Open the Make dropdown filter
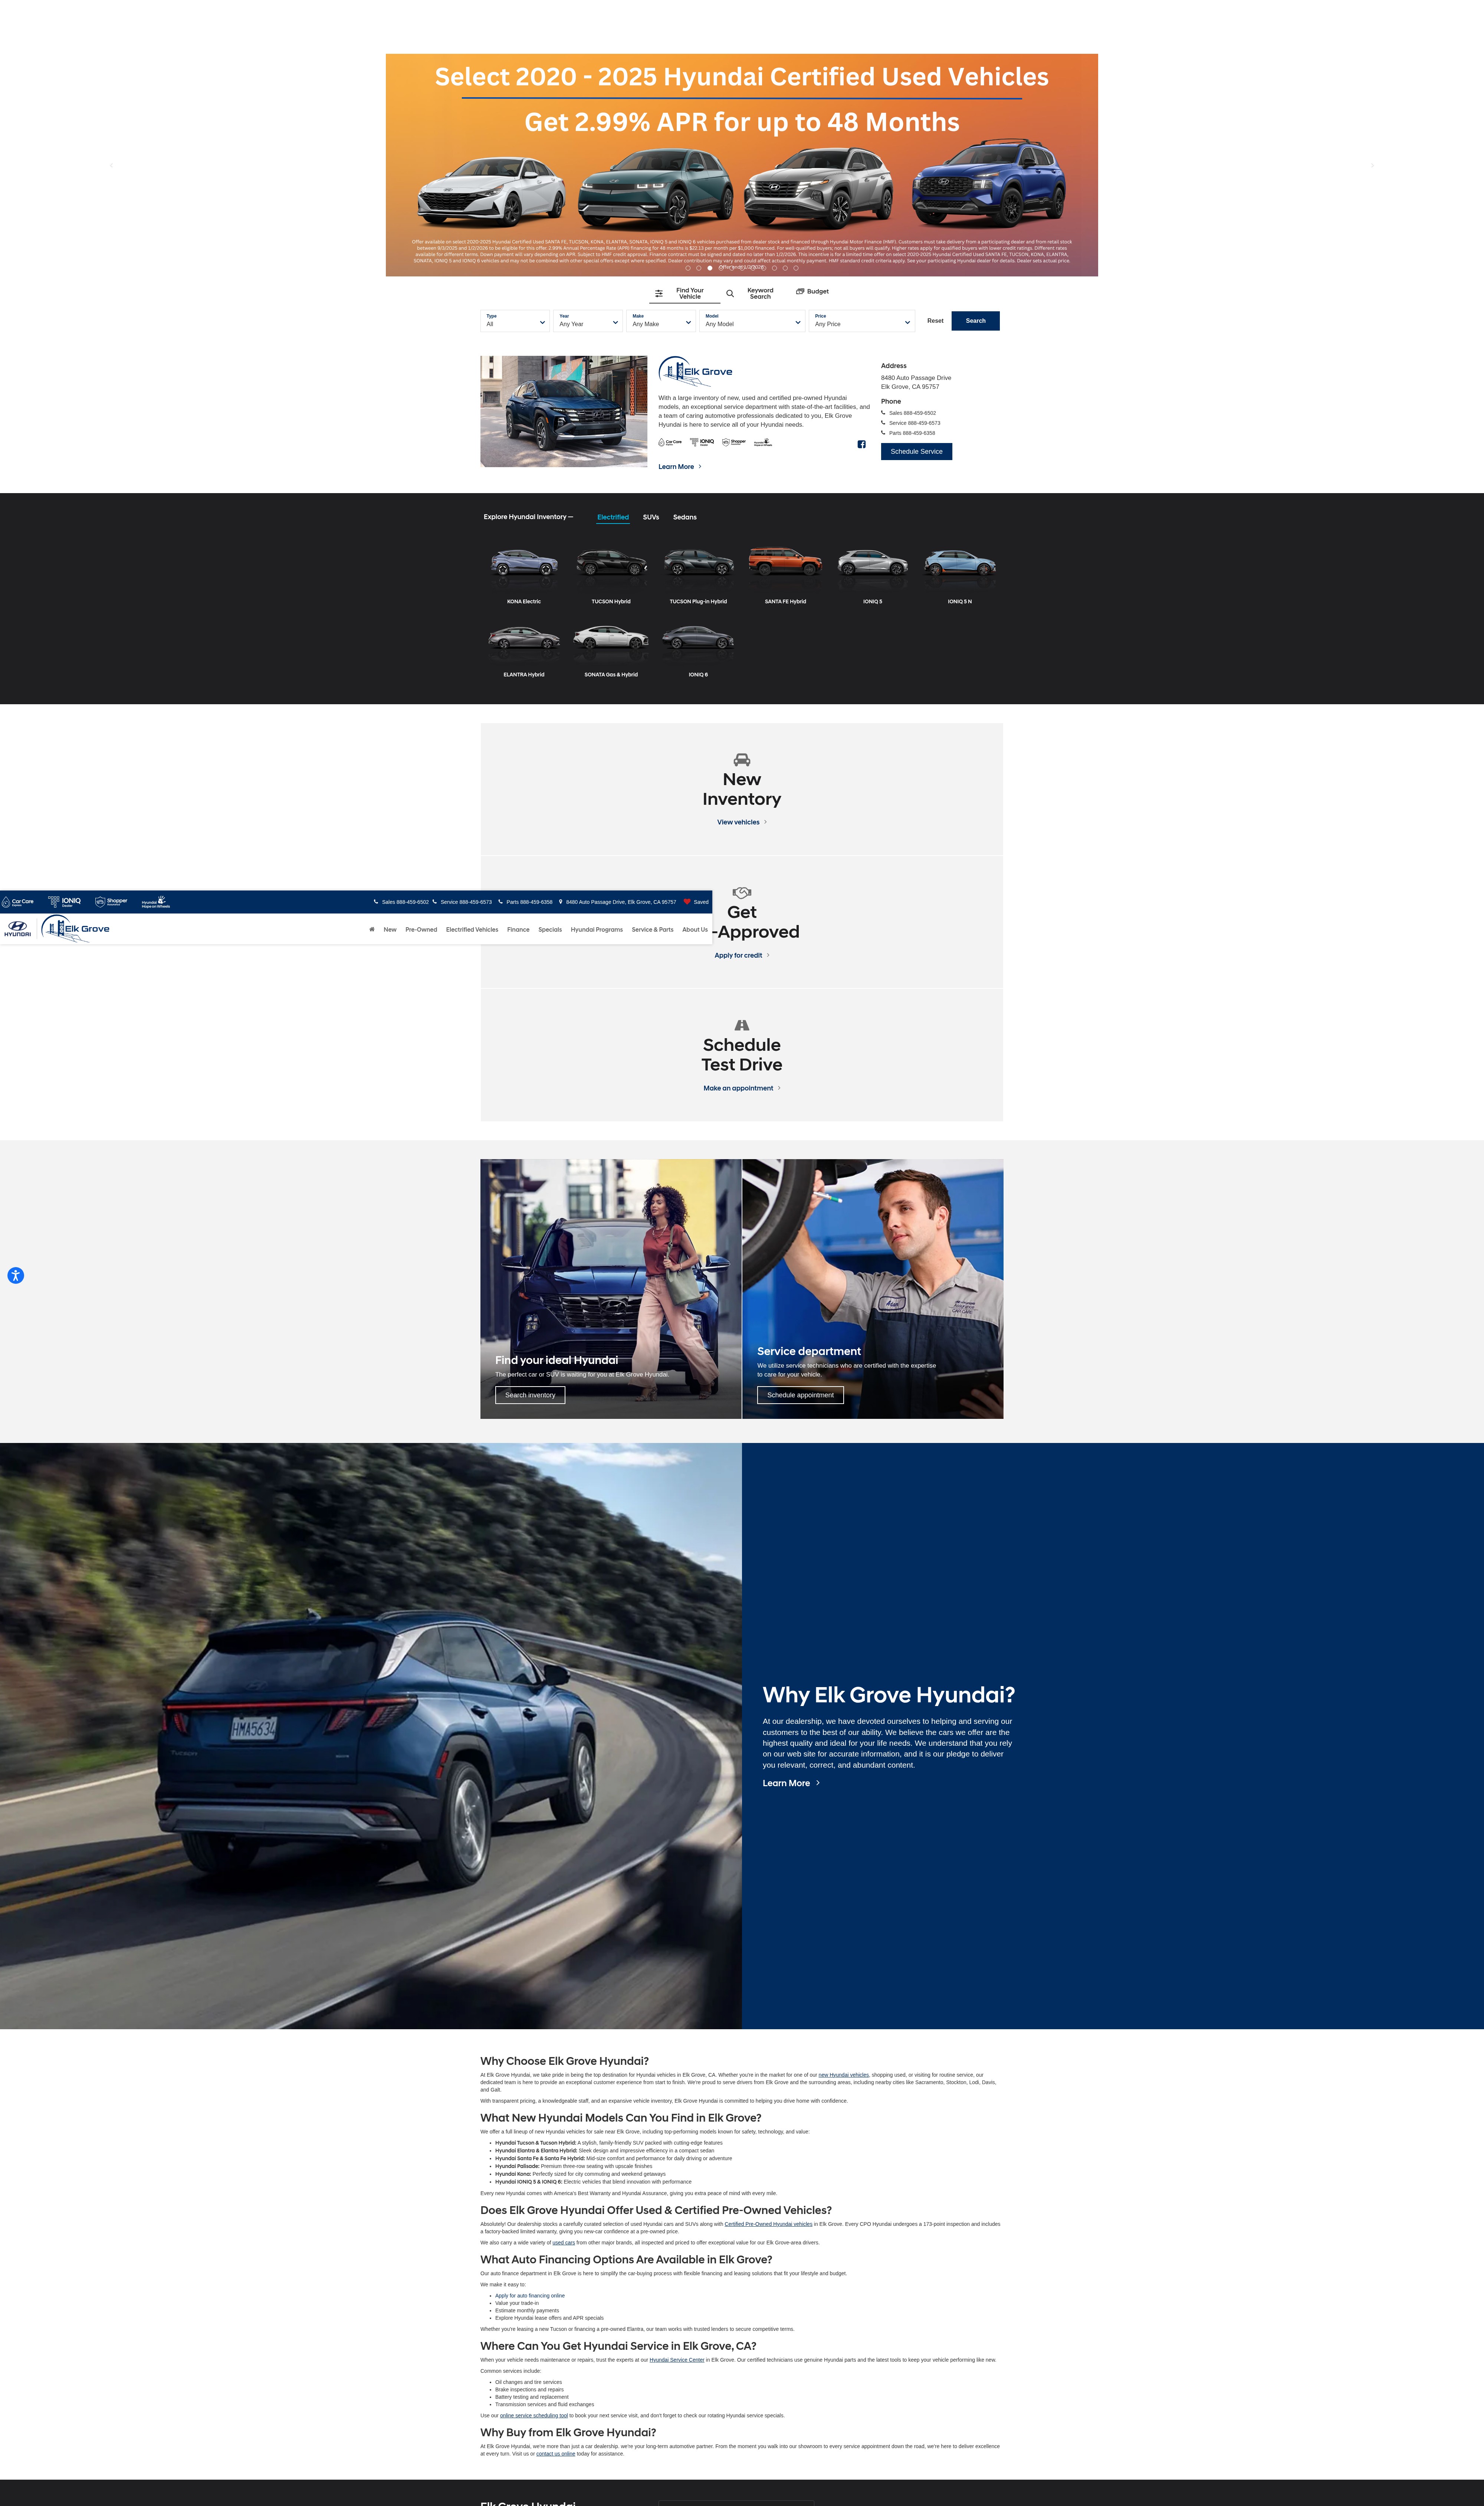 pos(661,321)
